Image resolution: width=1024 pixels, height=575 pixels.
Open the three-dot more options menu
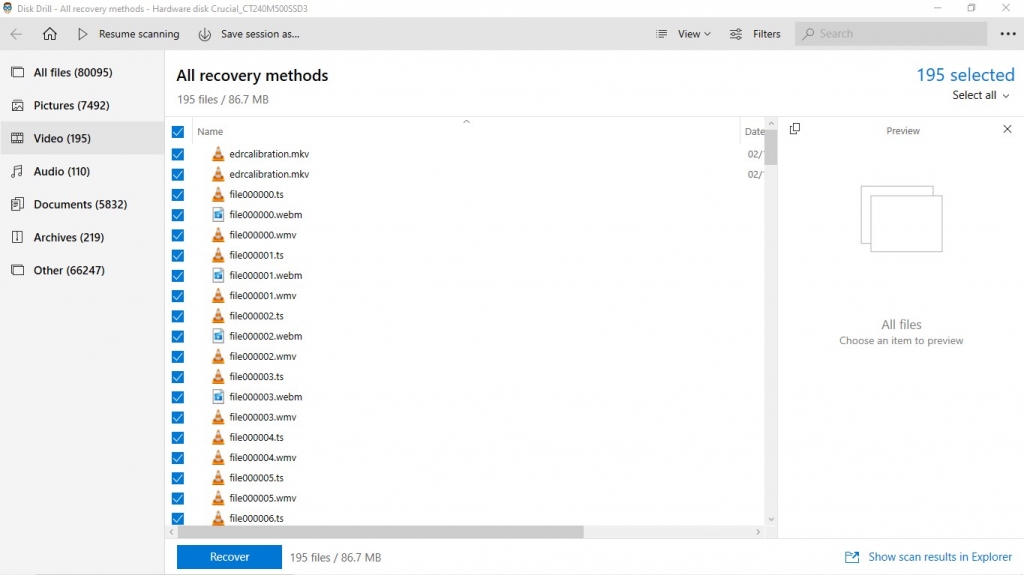click(x=1008, y=34)
